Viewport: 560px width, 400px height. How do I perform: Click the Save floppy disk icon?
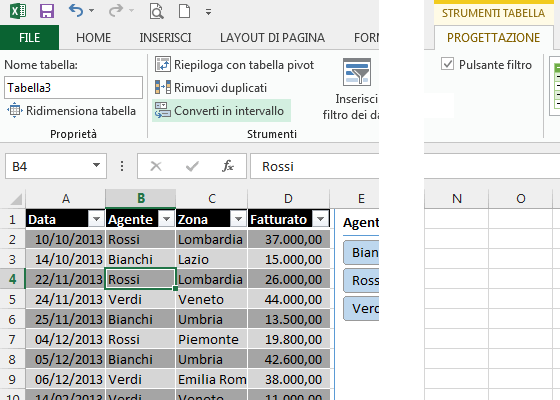coord(47,11)
